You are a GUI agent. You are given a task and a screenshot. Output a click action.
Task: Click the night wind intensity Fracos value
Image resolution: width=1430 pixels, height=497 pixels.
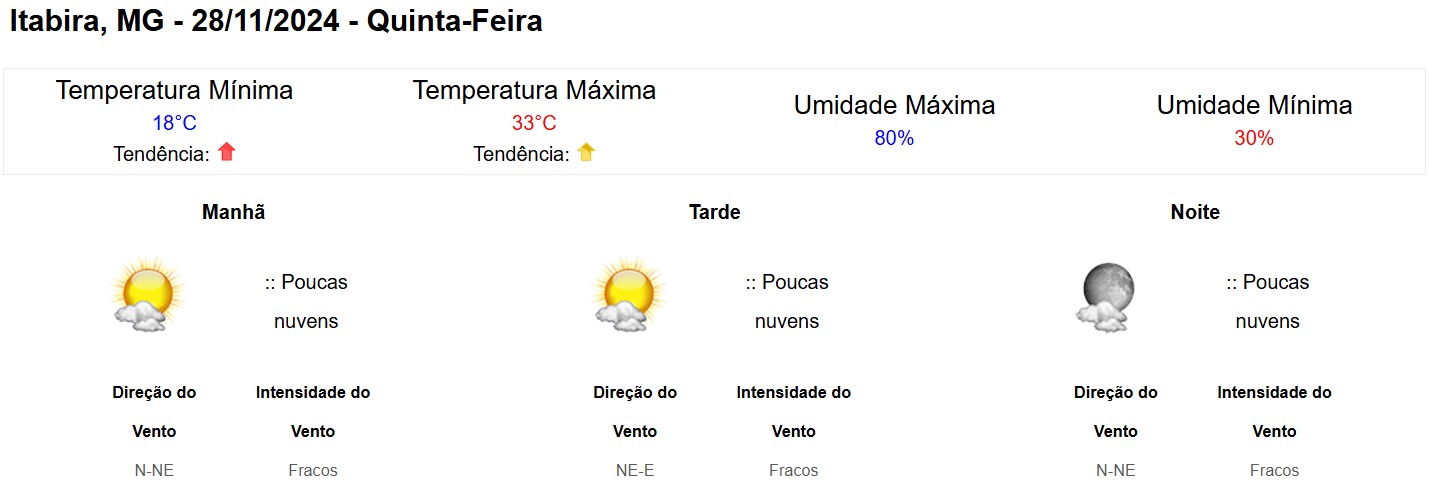pyautogui.click(x=1274, y=470)
